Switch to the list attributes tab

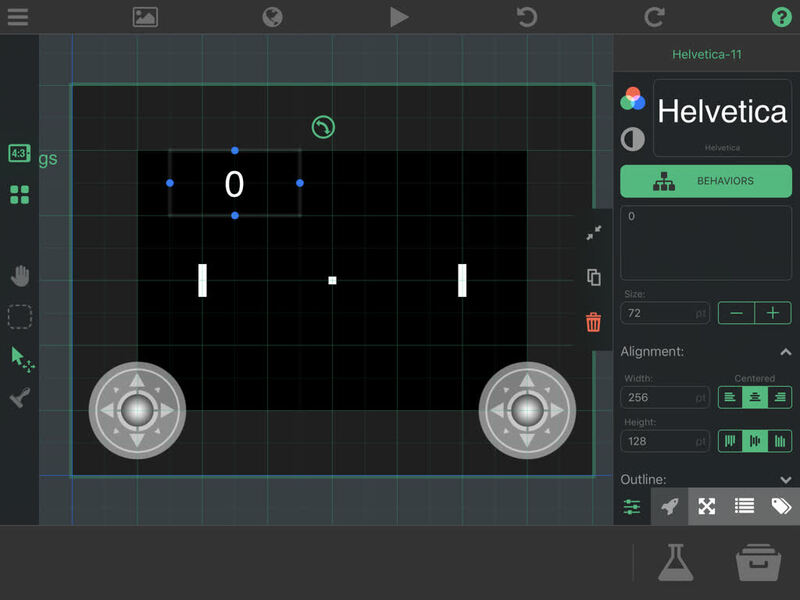744,507
